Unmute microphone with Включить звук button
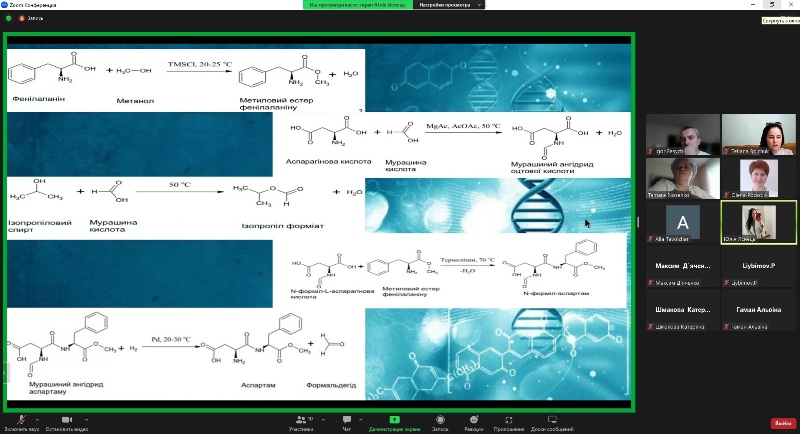 [21, 423]
